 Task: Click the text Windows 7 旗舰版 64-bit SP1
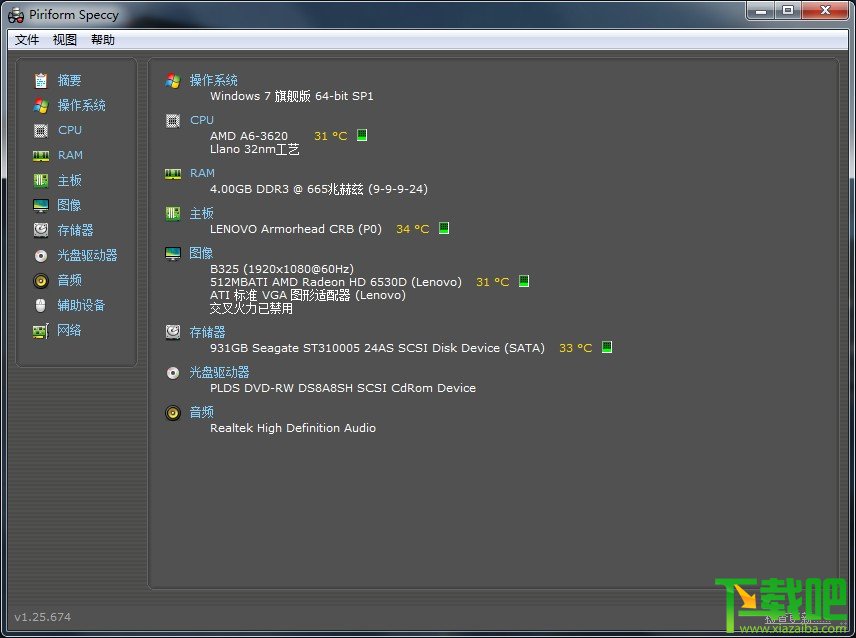pyautogui.click(x=292, y=97)
